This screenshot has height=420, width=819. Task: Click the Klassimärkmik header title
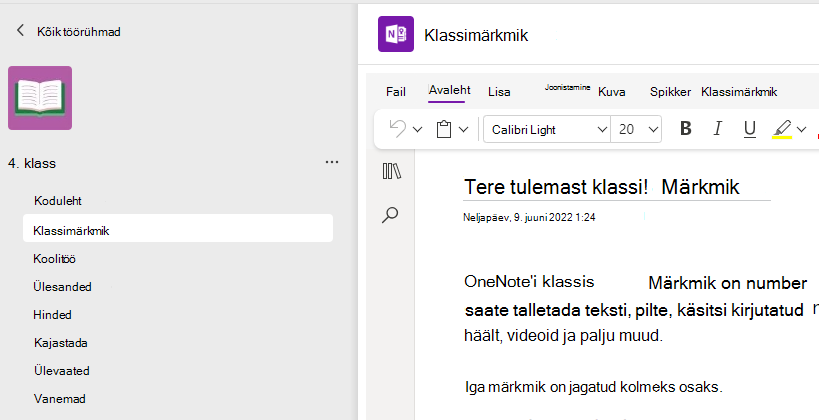(x=476, y=35)
